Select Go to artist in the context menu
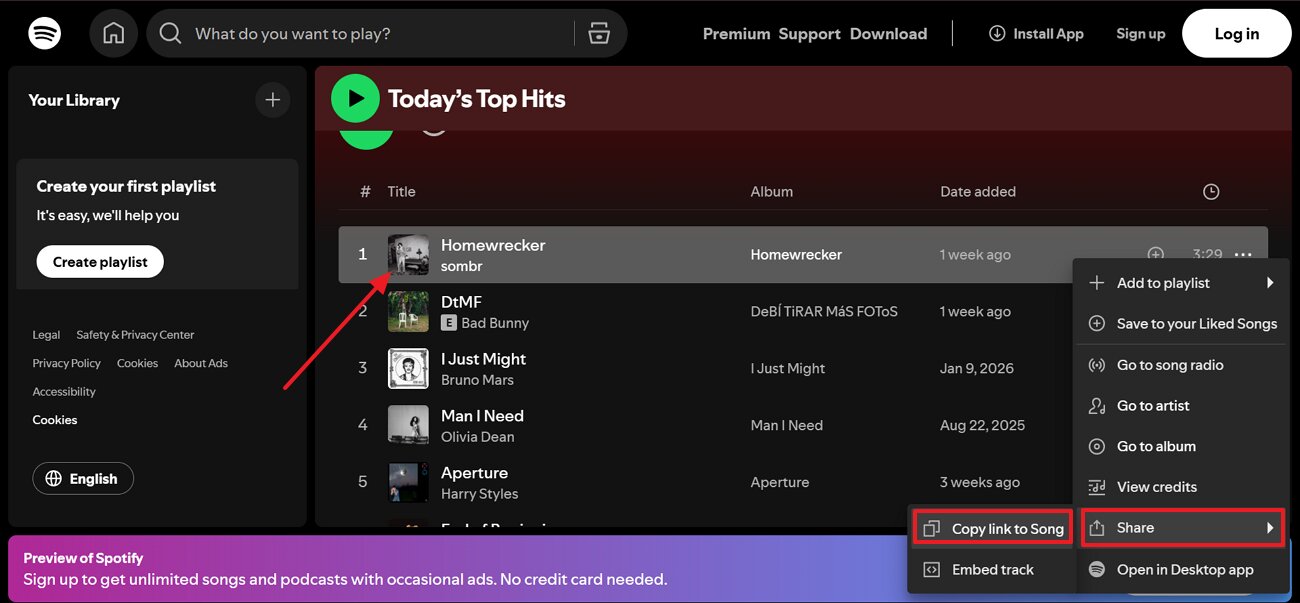Screen dimensions: 1300x603 tap(1152, 405)
